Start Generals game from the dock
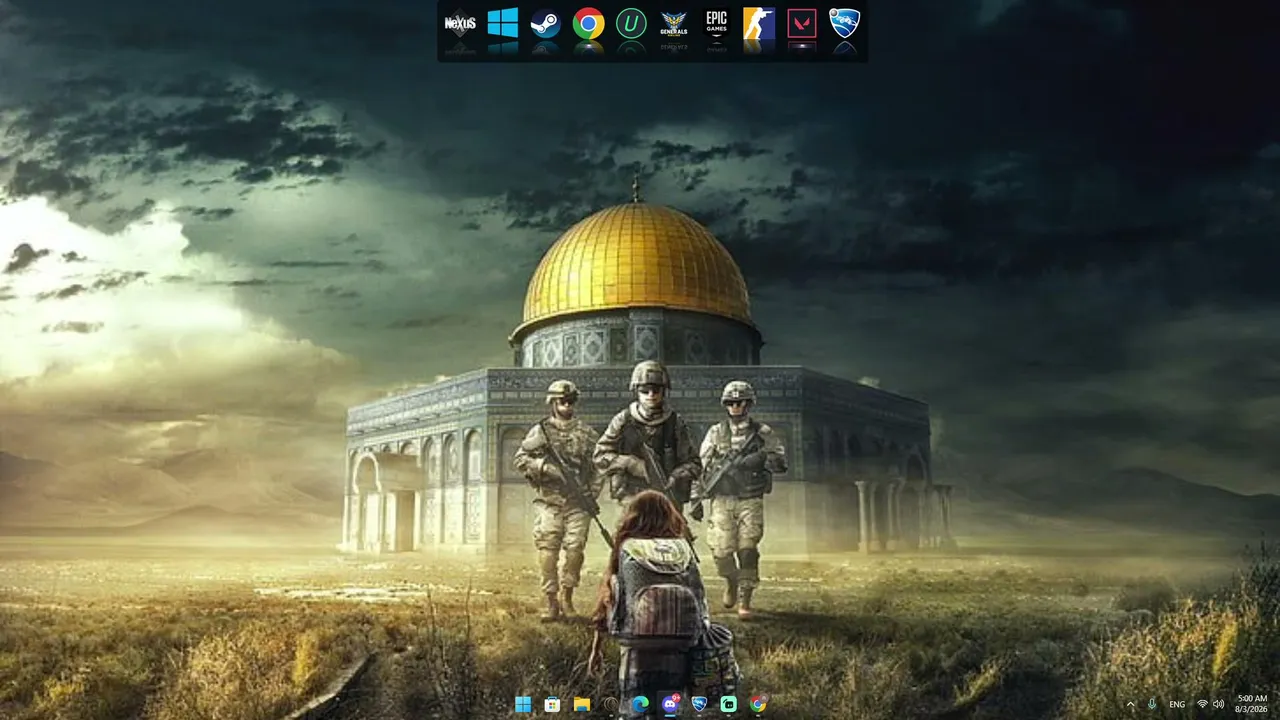This screenshot has width=1280, height=720. [674, 23]
